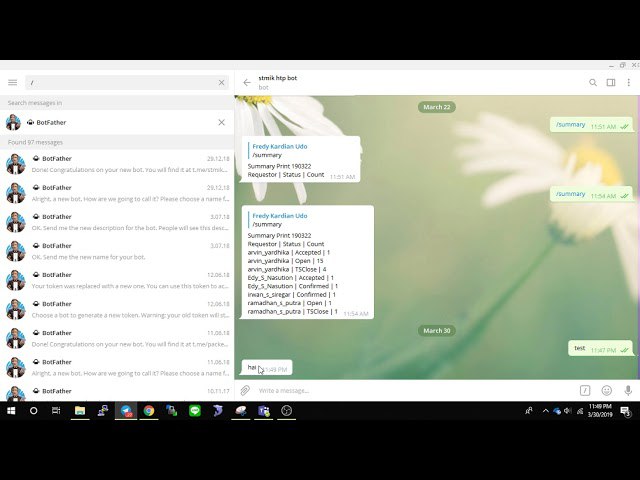
Task: Open the volume control in system tray
Action: [x=568, y=411]
